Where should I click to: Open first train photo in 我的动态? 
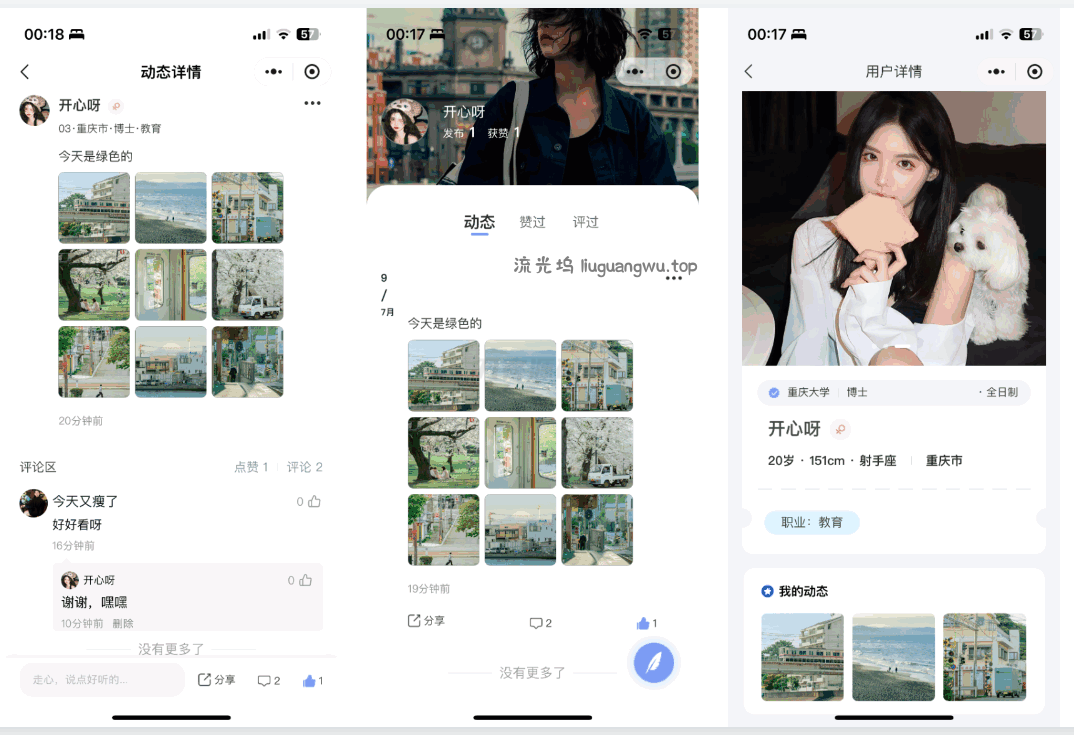point(802,656)
